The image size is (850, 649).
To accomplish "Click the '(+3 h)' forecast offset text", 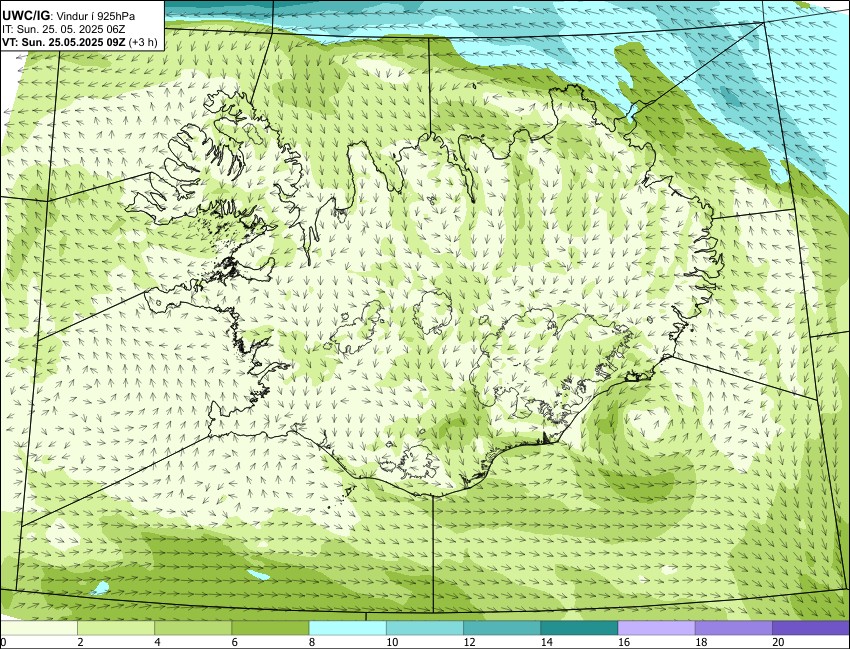I will click(143, 42).
